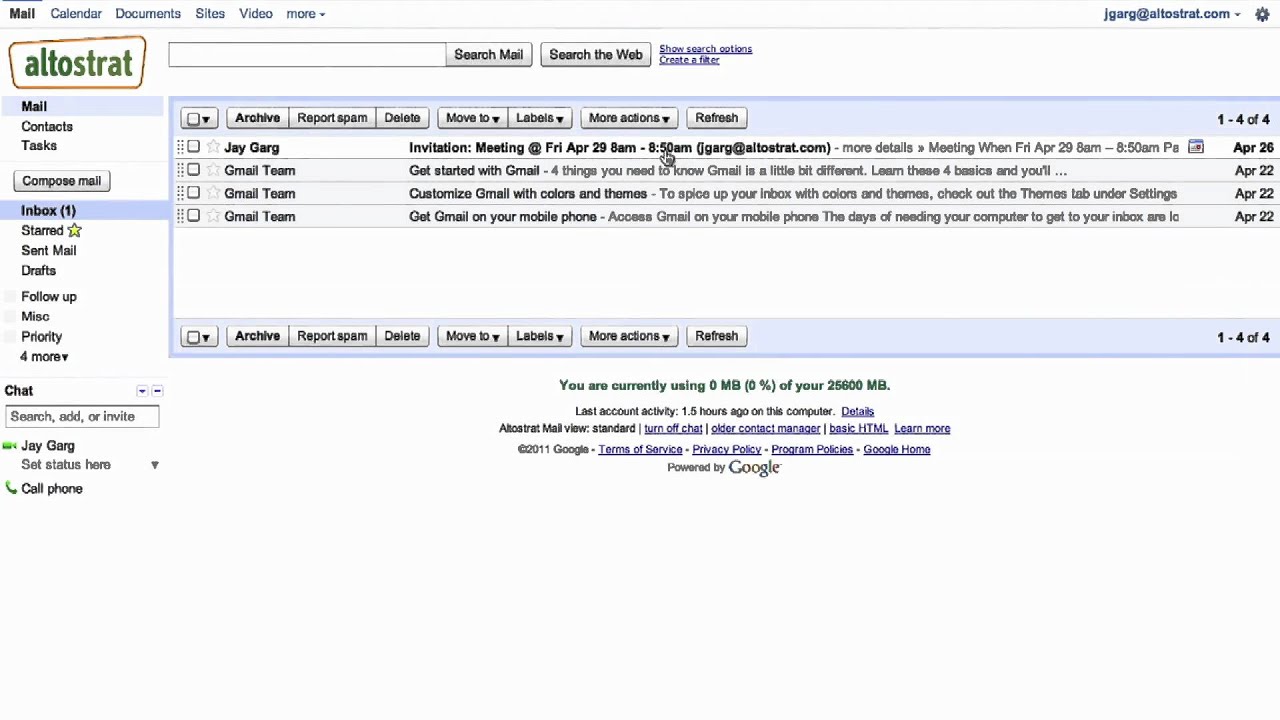Minimize the Chat panel with minus icon

coord(157,391)
